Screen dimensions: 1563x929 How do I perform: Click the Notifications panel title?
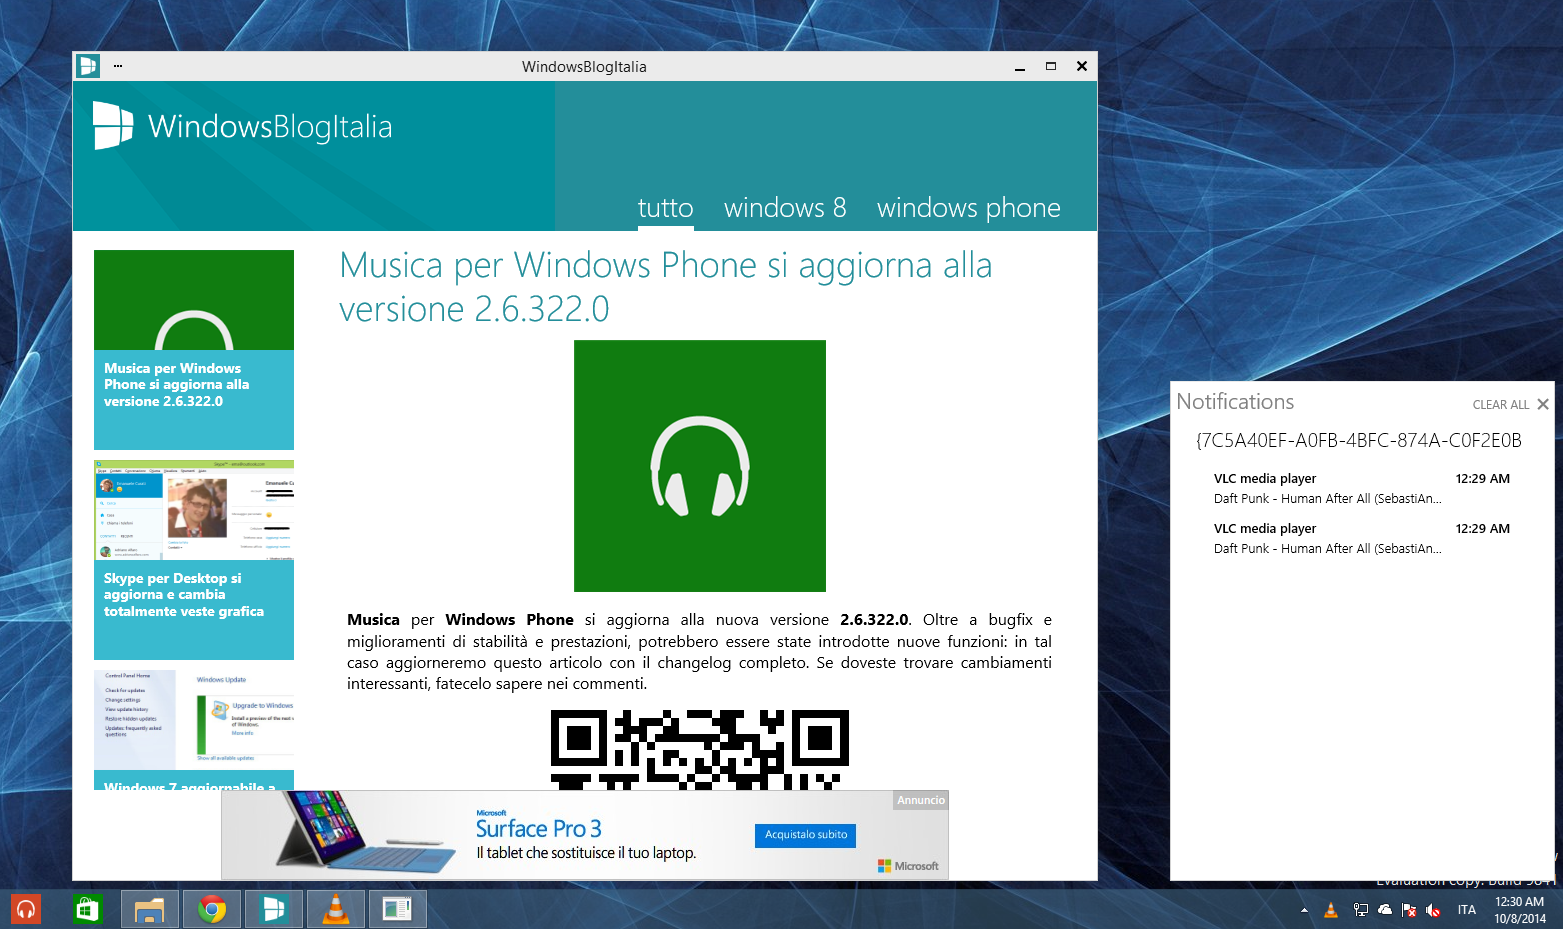[1235, 402]
